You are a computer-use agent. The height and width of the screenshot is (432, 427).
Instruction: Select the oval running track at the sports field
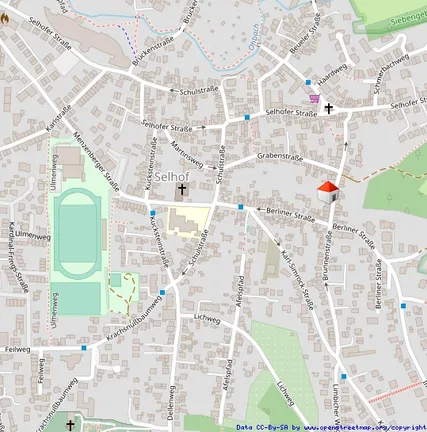[77, 233]
